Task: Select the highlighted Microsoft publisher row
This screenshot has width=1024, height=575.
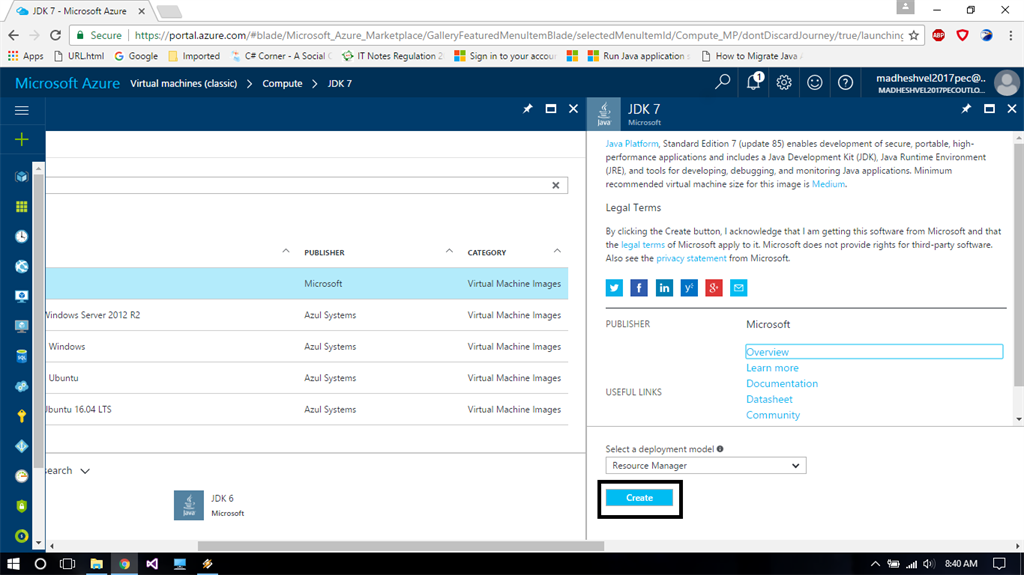Action: [x=307, y=284]
